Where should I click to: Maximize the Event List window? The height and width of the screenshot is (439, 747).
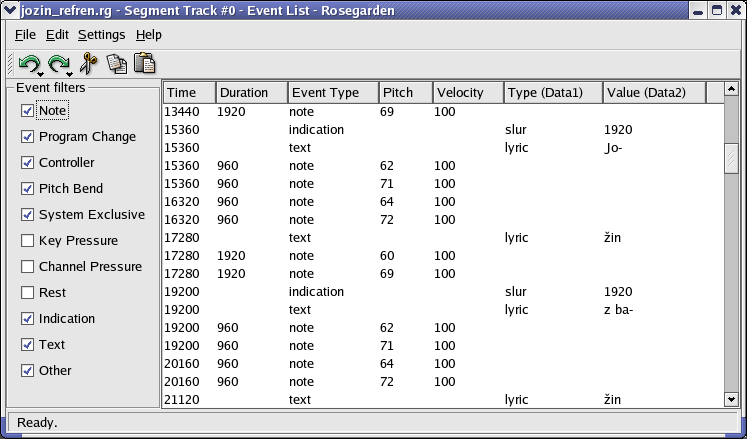coord(717,10)
